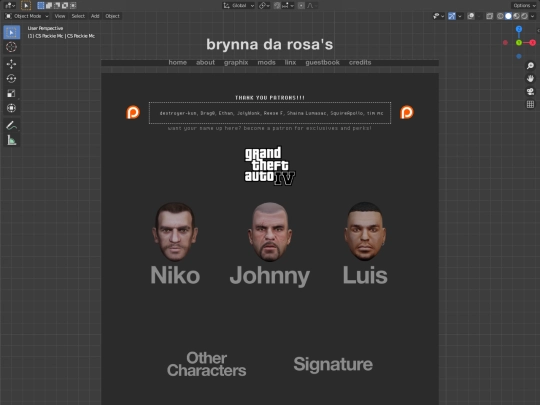
Task: Click the pan view hand gizmo
Action: [530, 79]
